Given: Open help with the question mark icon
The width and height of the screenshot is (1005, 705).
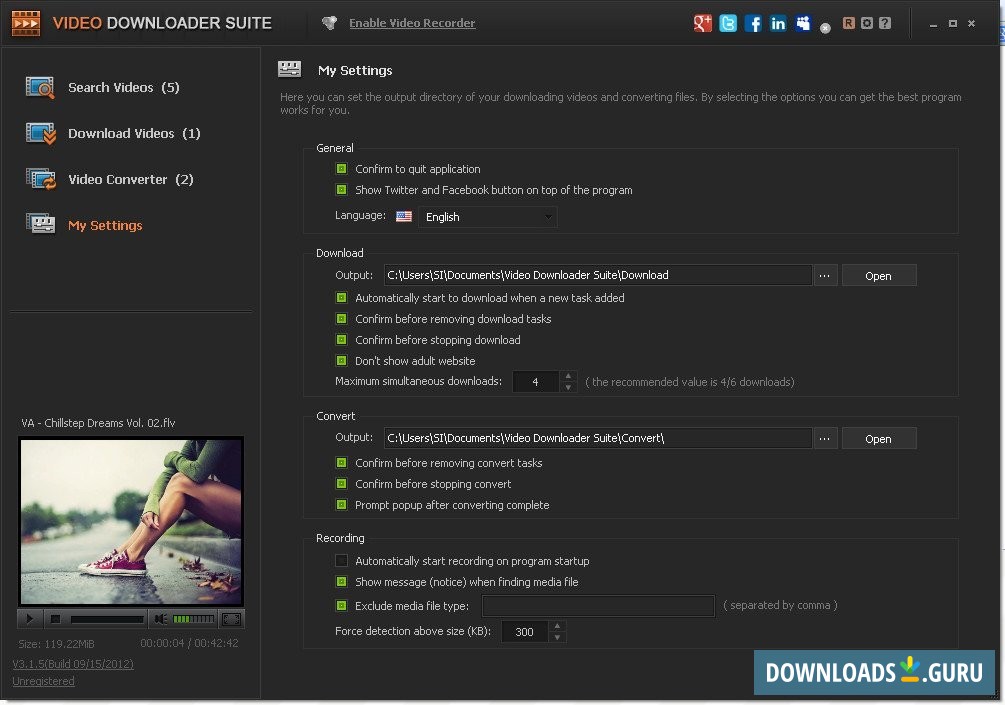Looking at the screenshot, I should 885,23.
